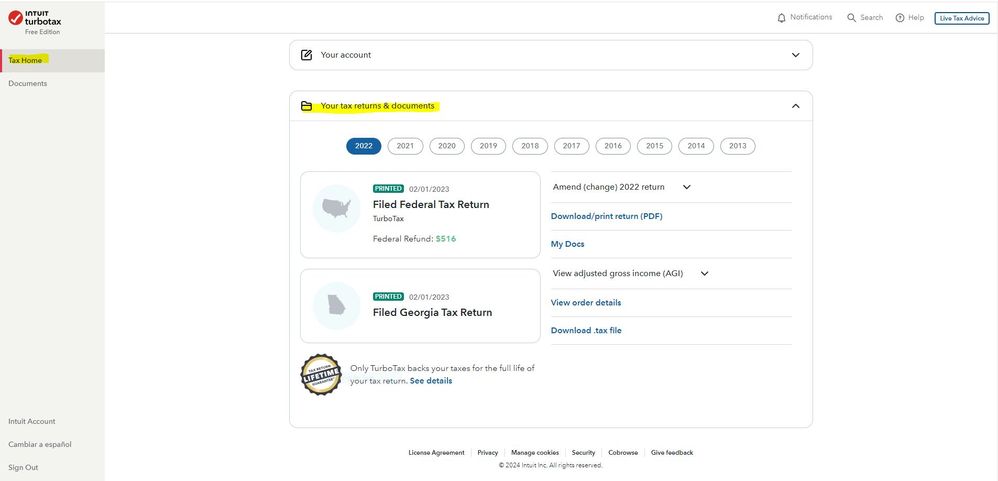Collapse Your tax returns & documents section
Viewport: 998px width, 481px height.
795,106
